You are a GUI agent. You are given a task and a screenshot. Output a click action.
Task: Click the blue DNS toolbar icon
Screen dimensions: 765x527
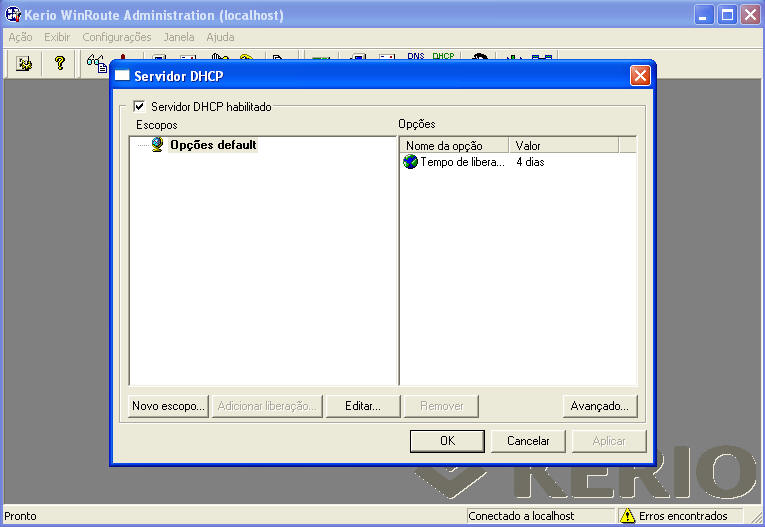pyautogui.click(x=416, y=57)
